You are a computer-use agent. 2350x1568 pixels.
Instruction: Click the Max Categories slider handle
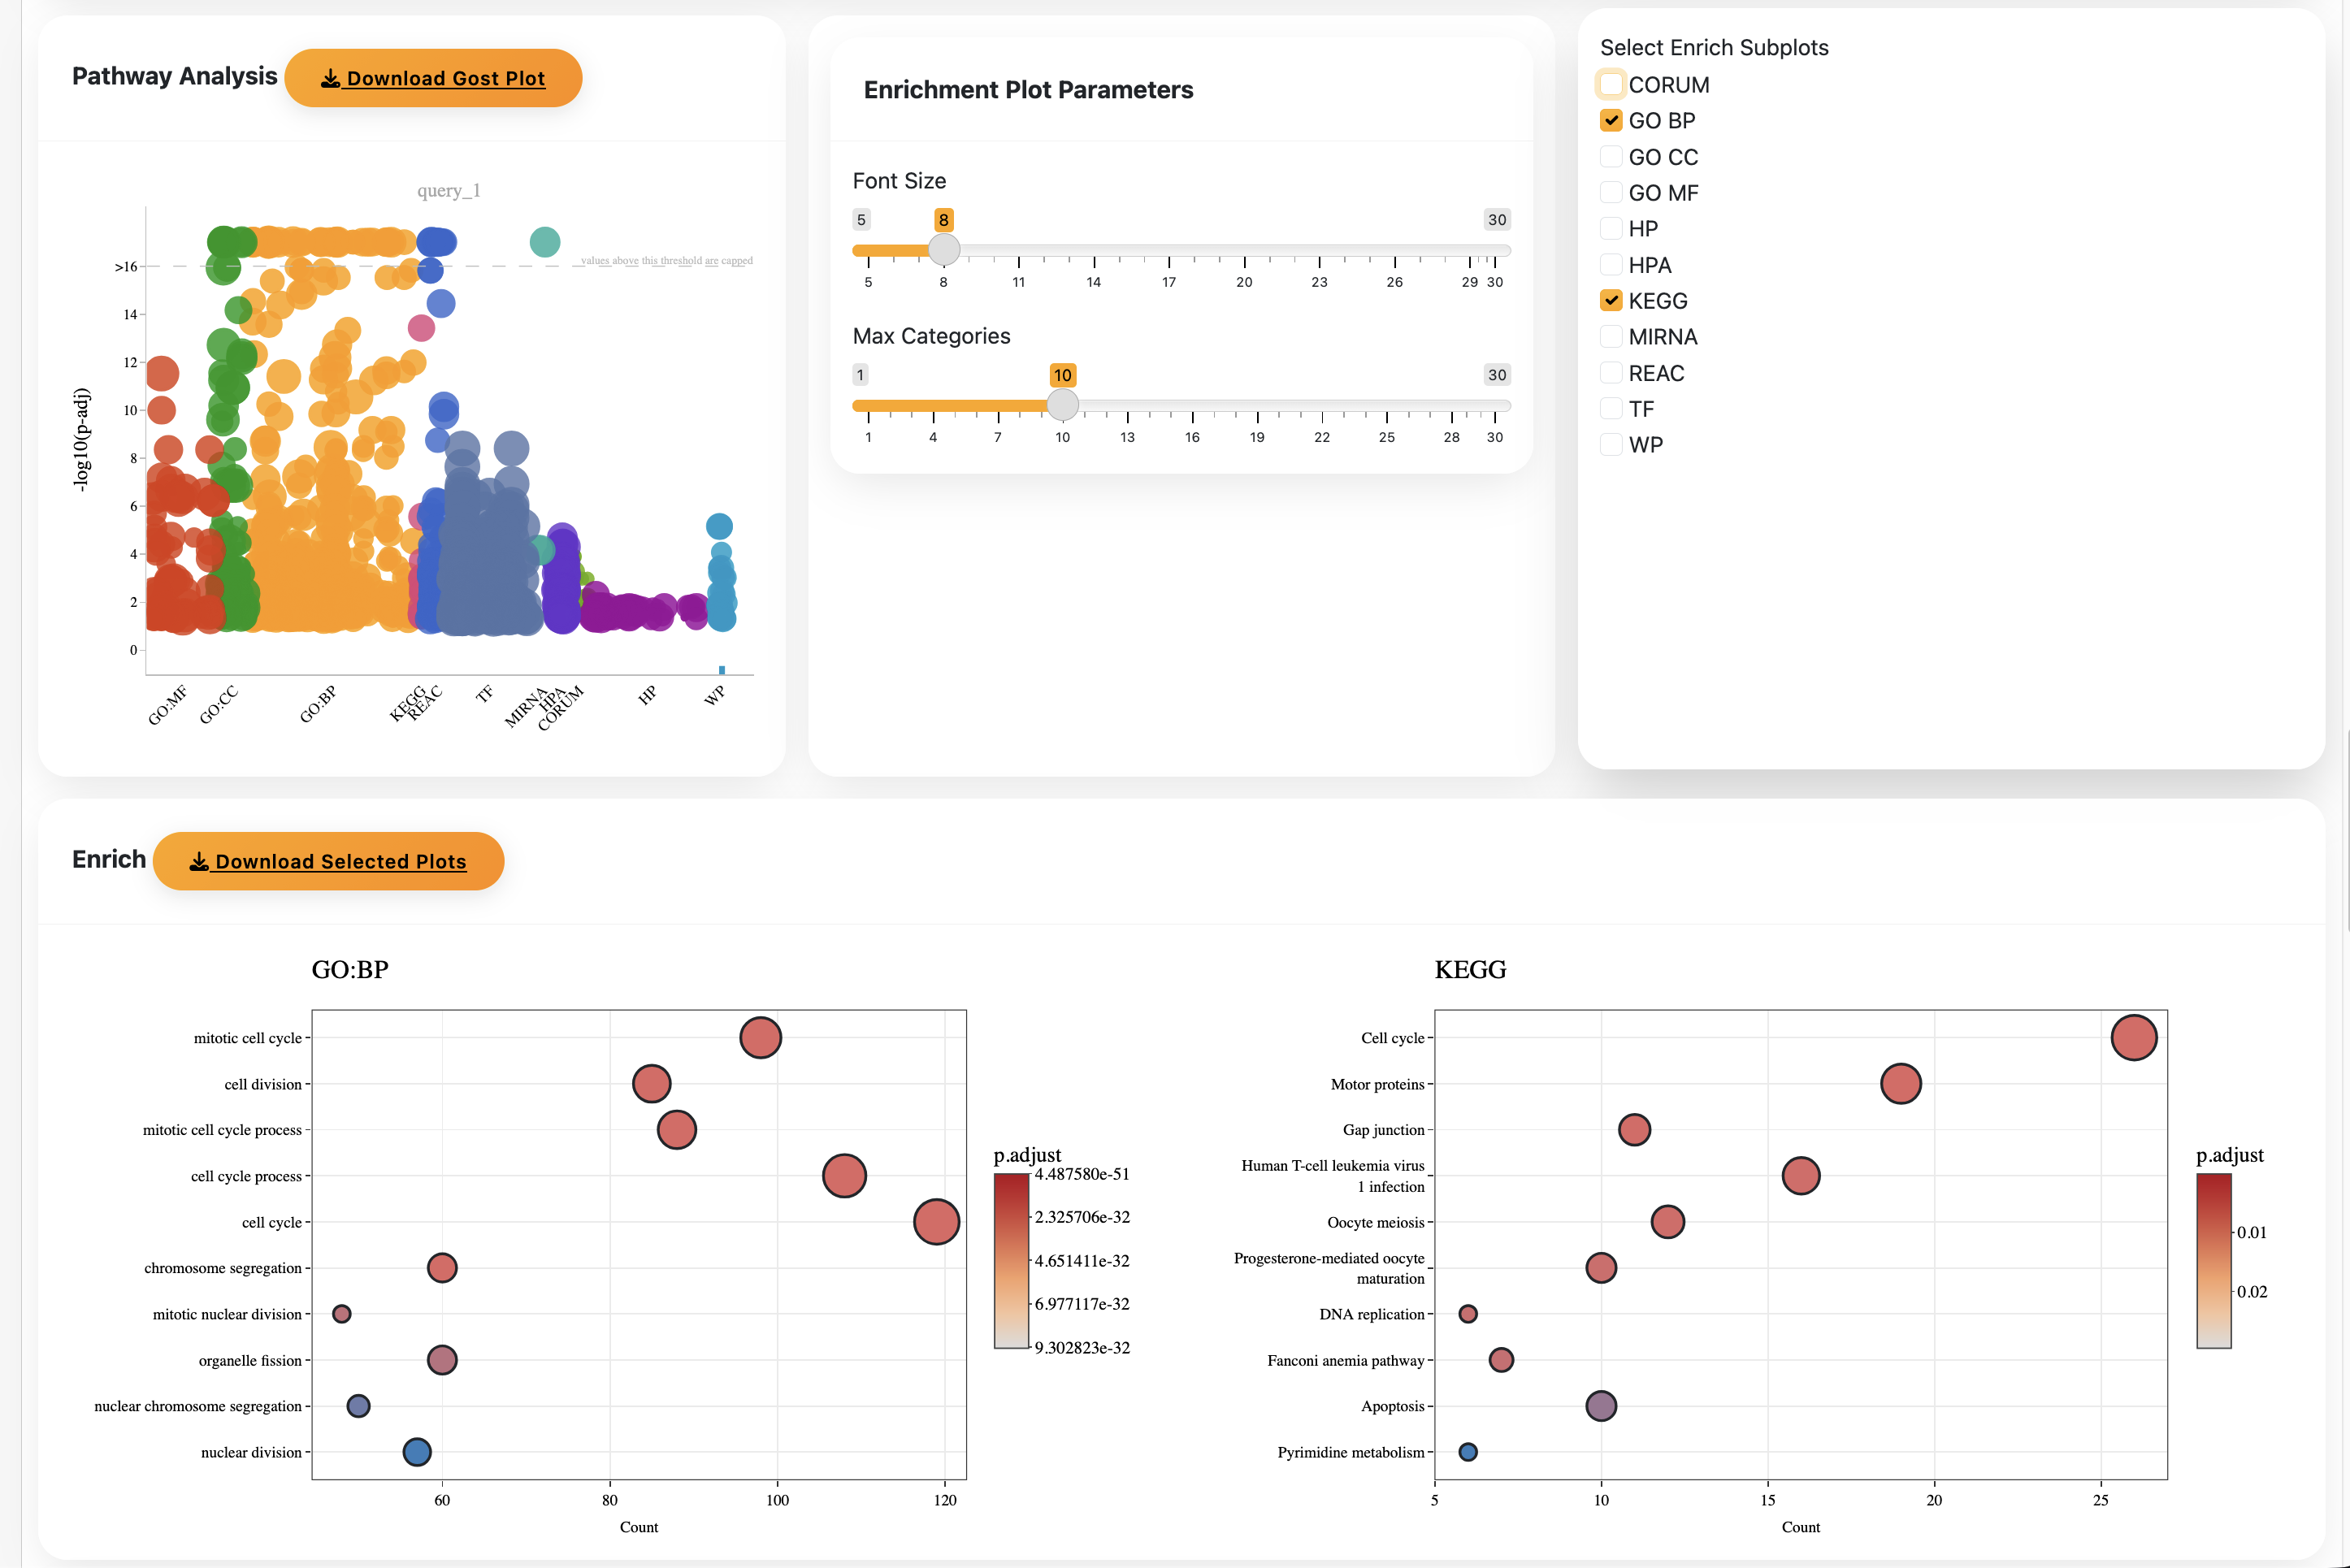click(1062, 404)
